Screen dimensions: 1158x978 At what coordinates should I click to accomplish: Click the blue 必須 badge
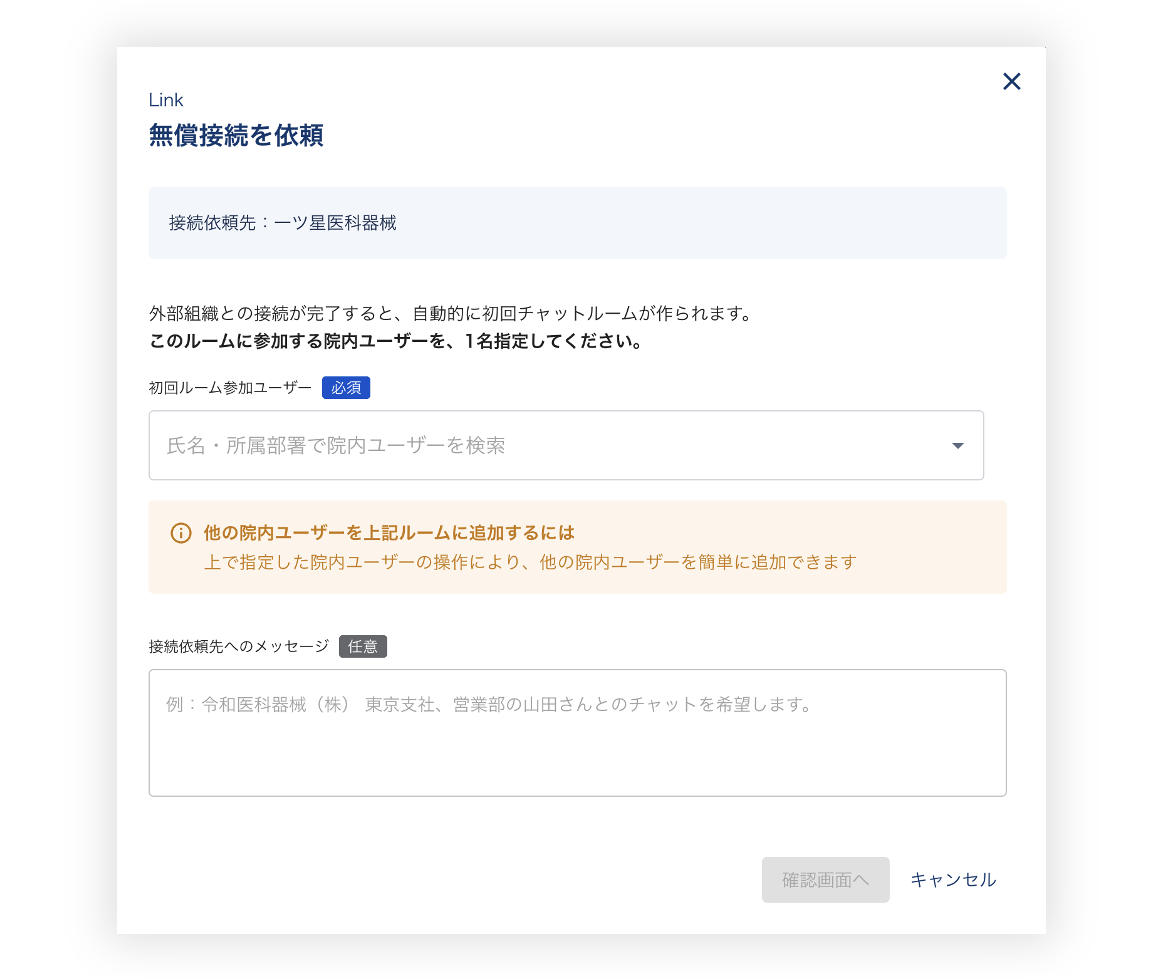pyautogui.click(x=346, y=388)
